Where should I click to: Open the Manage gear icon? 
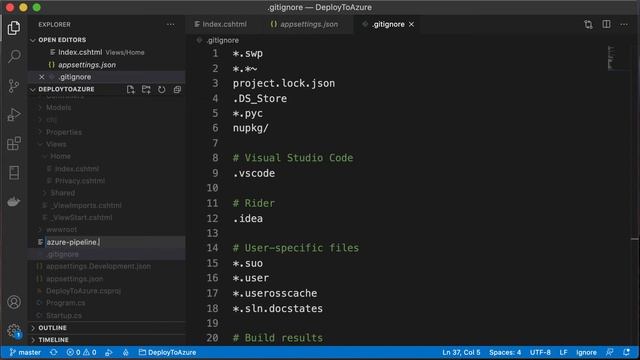tap(14, 330)
